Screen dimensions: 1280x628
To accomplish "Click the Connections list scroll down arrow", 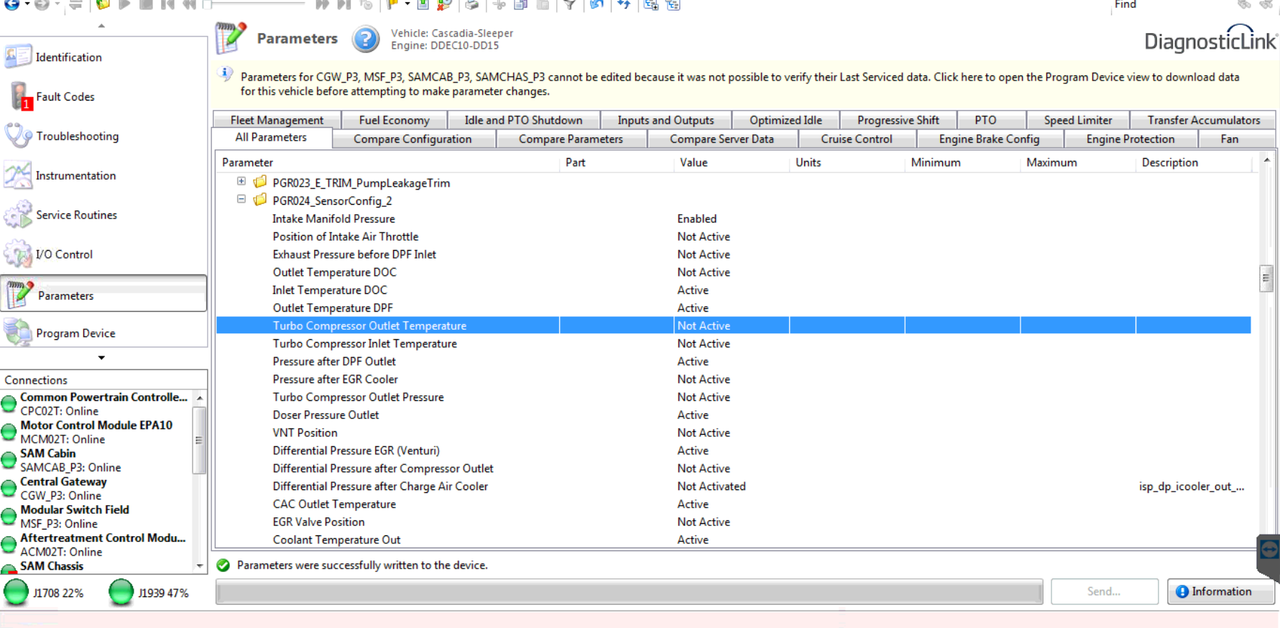I will 200,565.
